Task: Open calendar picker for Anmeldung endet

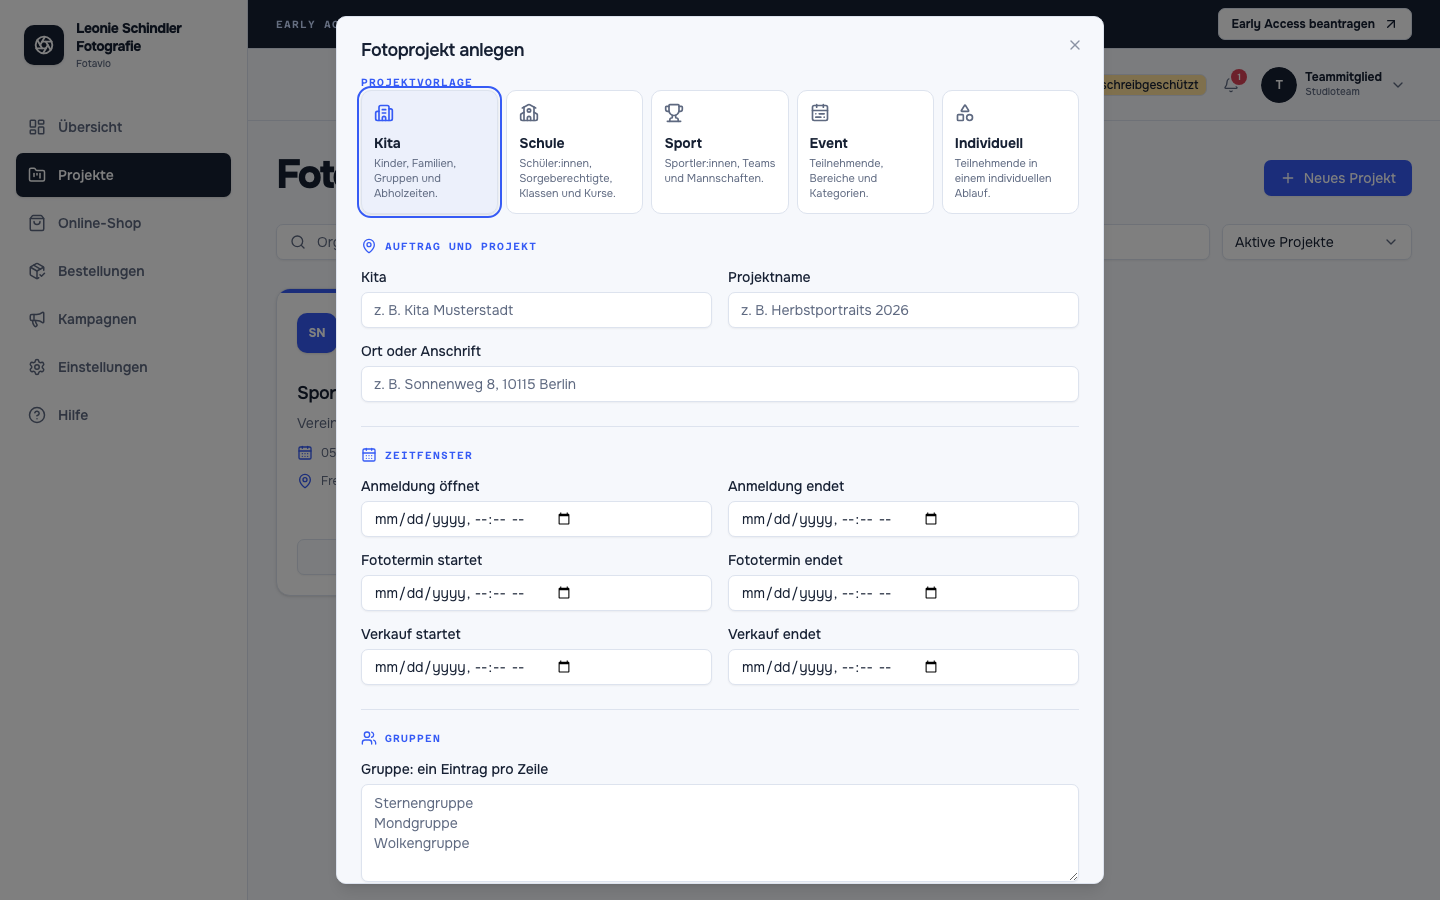Action: (931, 519)
